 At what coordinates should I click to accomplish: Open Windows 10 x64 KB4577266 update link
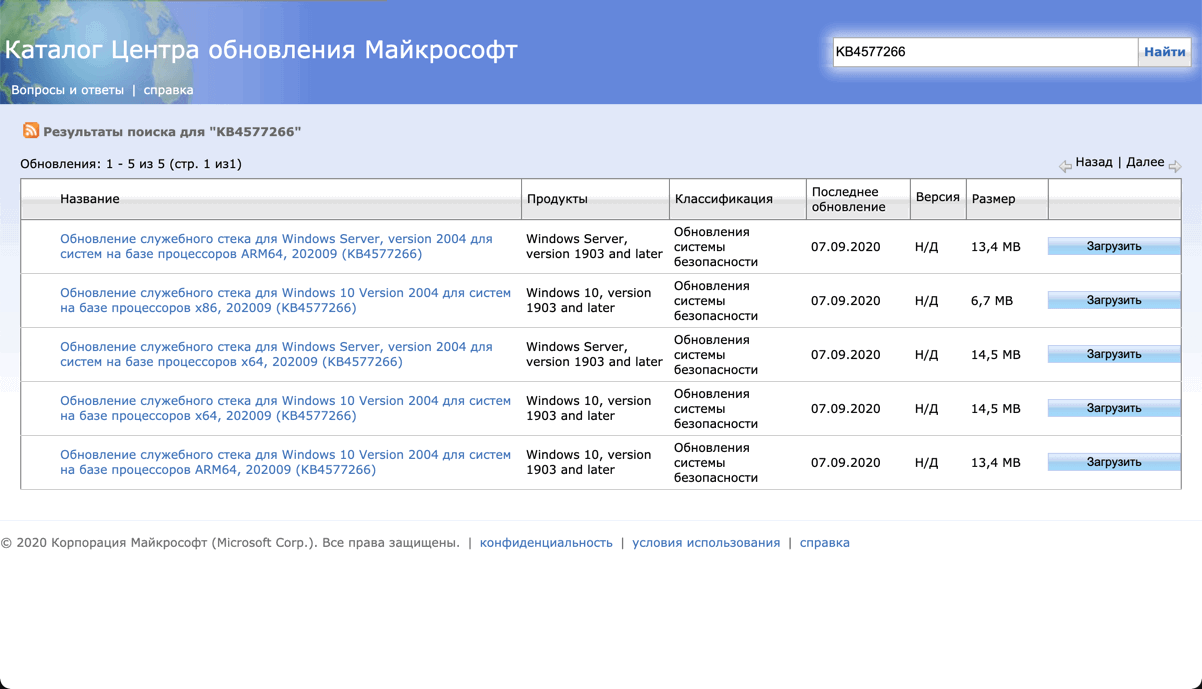[x=285, y=408]
